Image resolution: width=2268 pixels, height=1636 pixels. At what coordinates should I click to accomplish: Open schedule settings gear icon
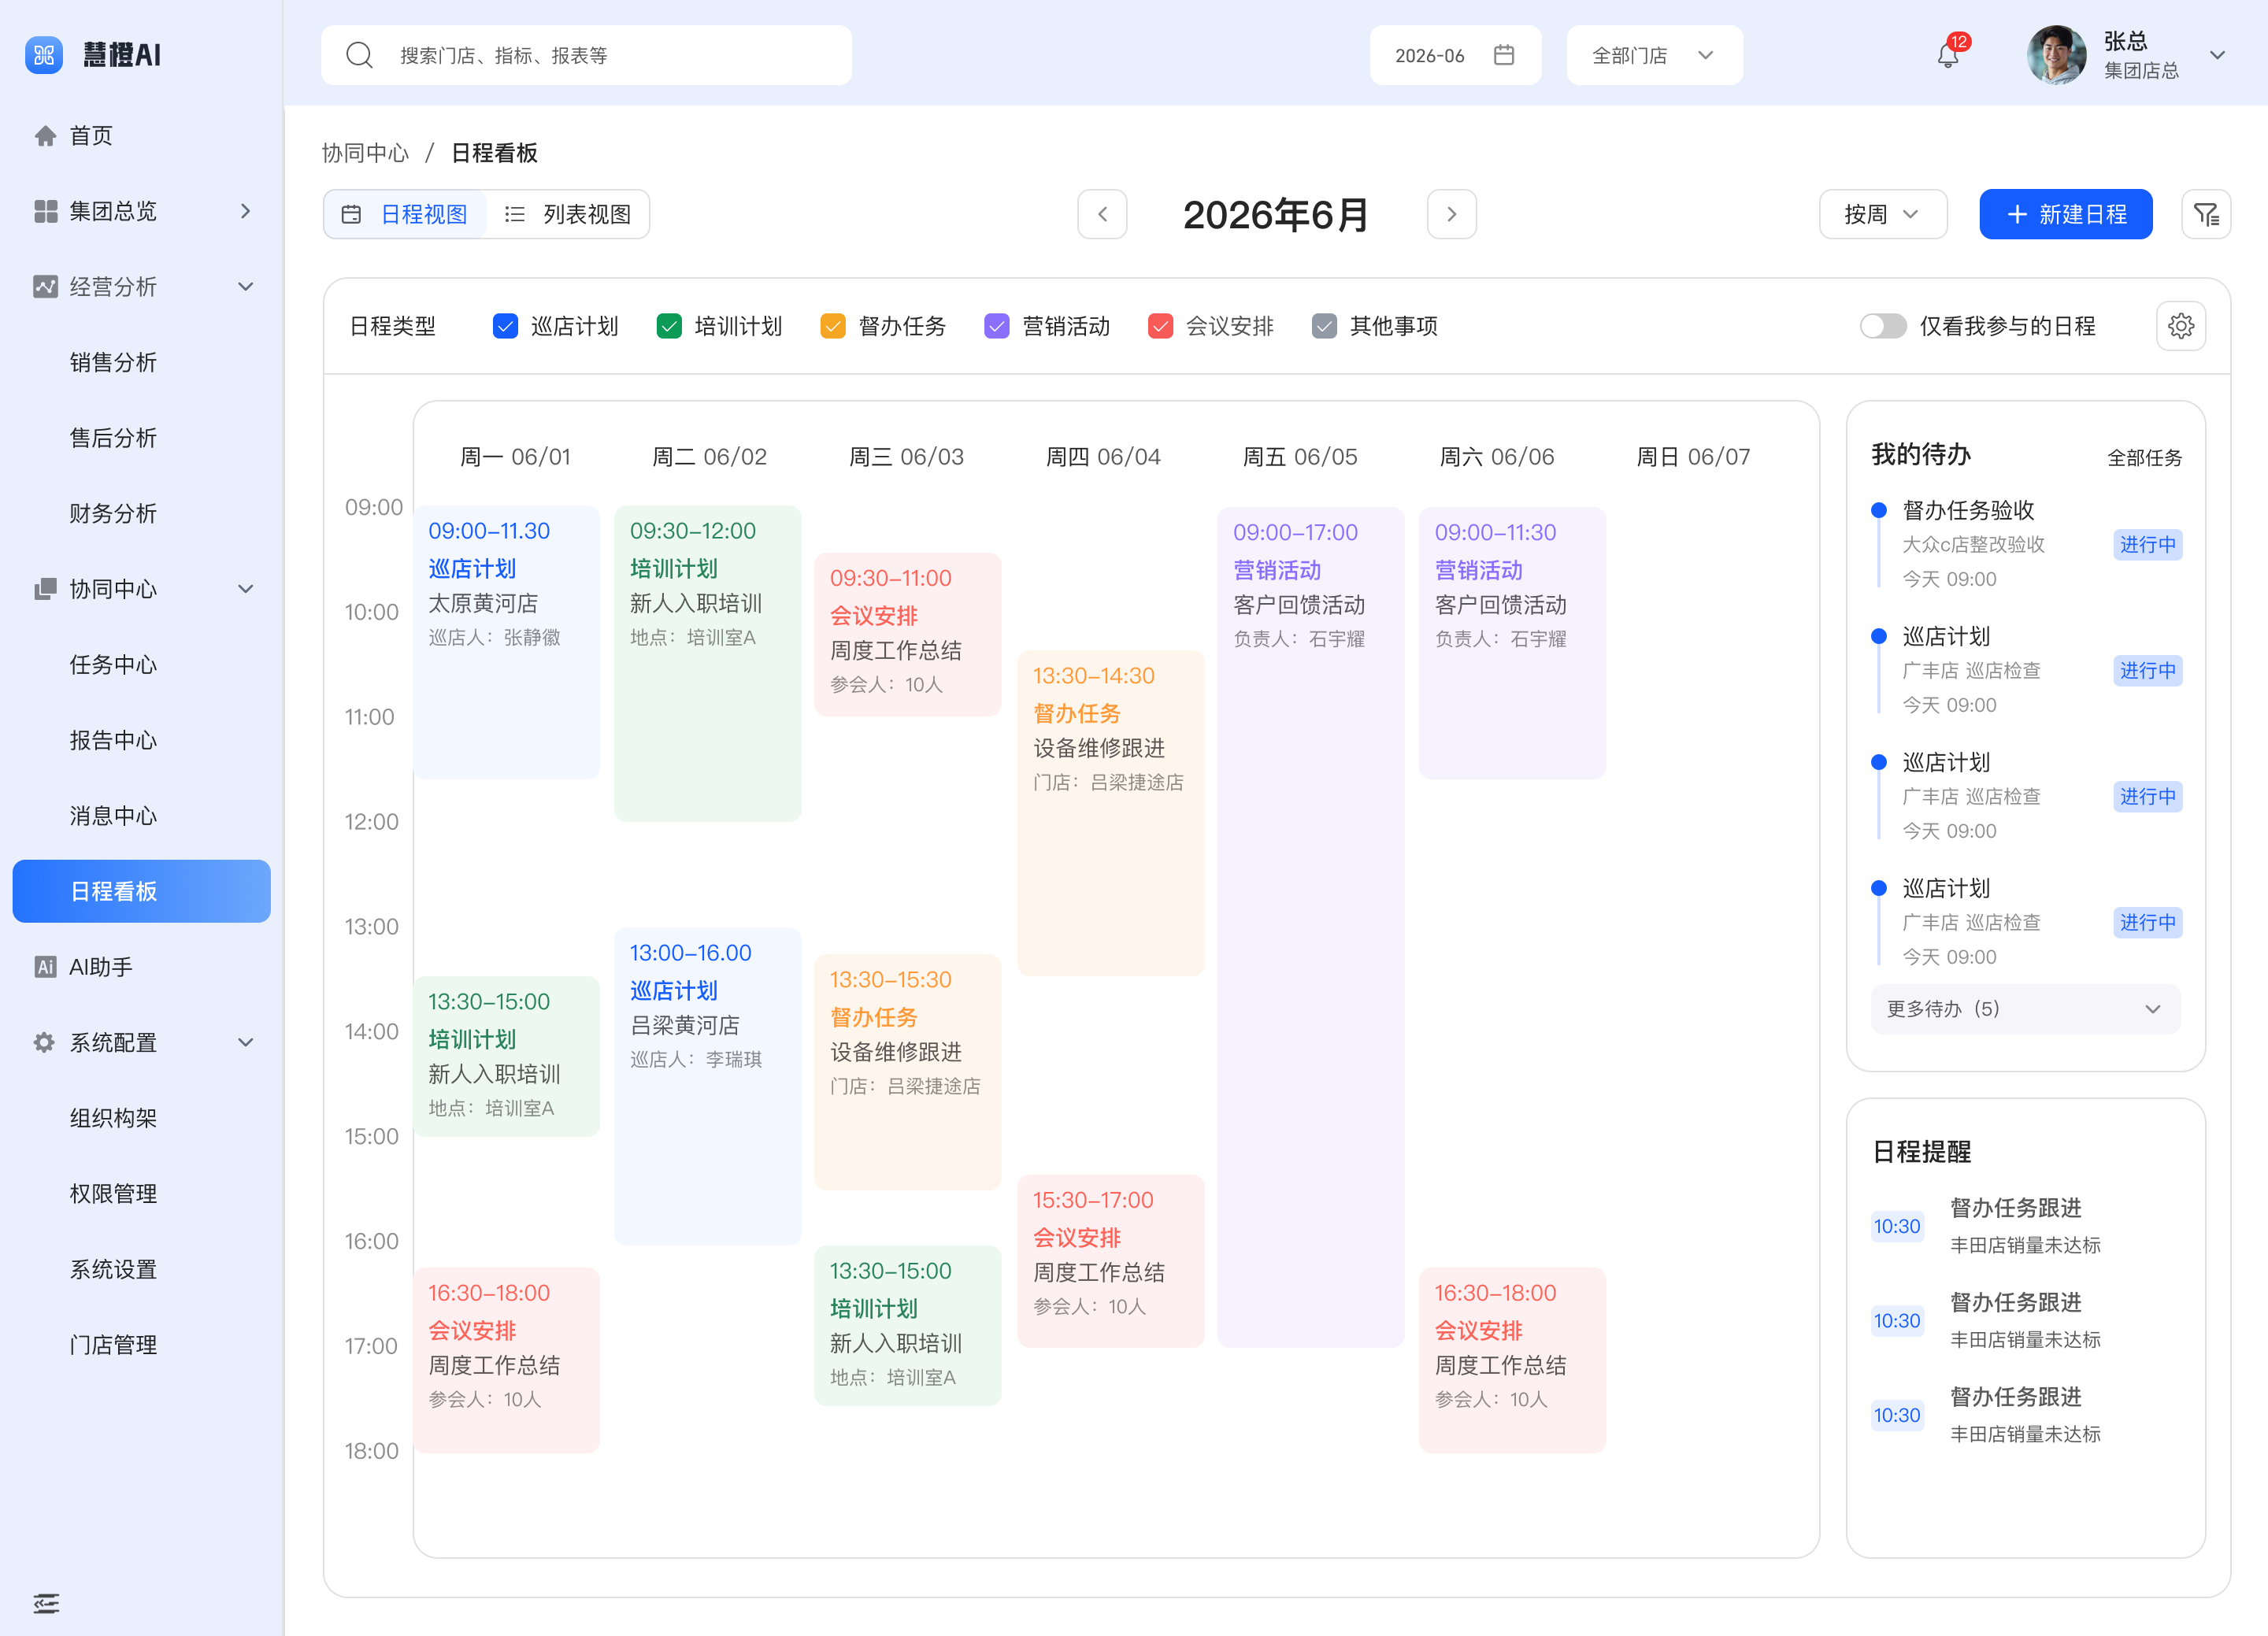(x=2181, y=326)
